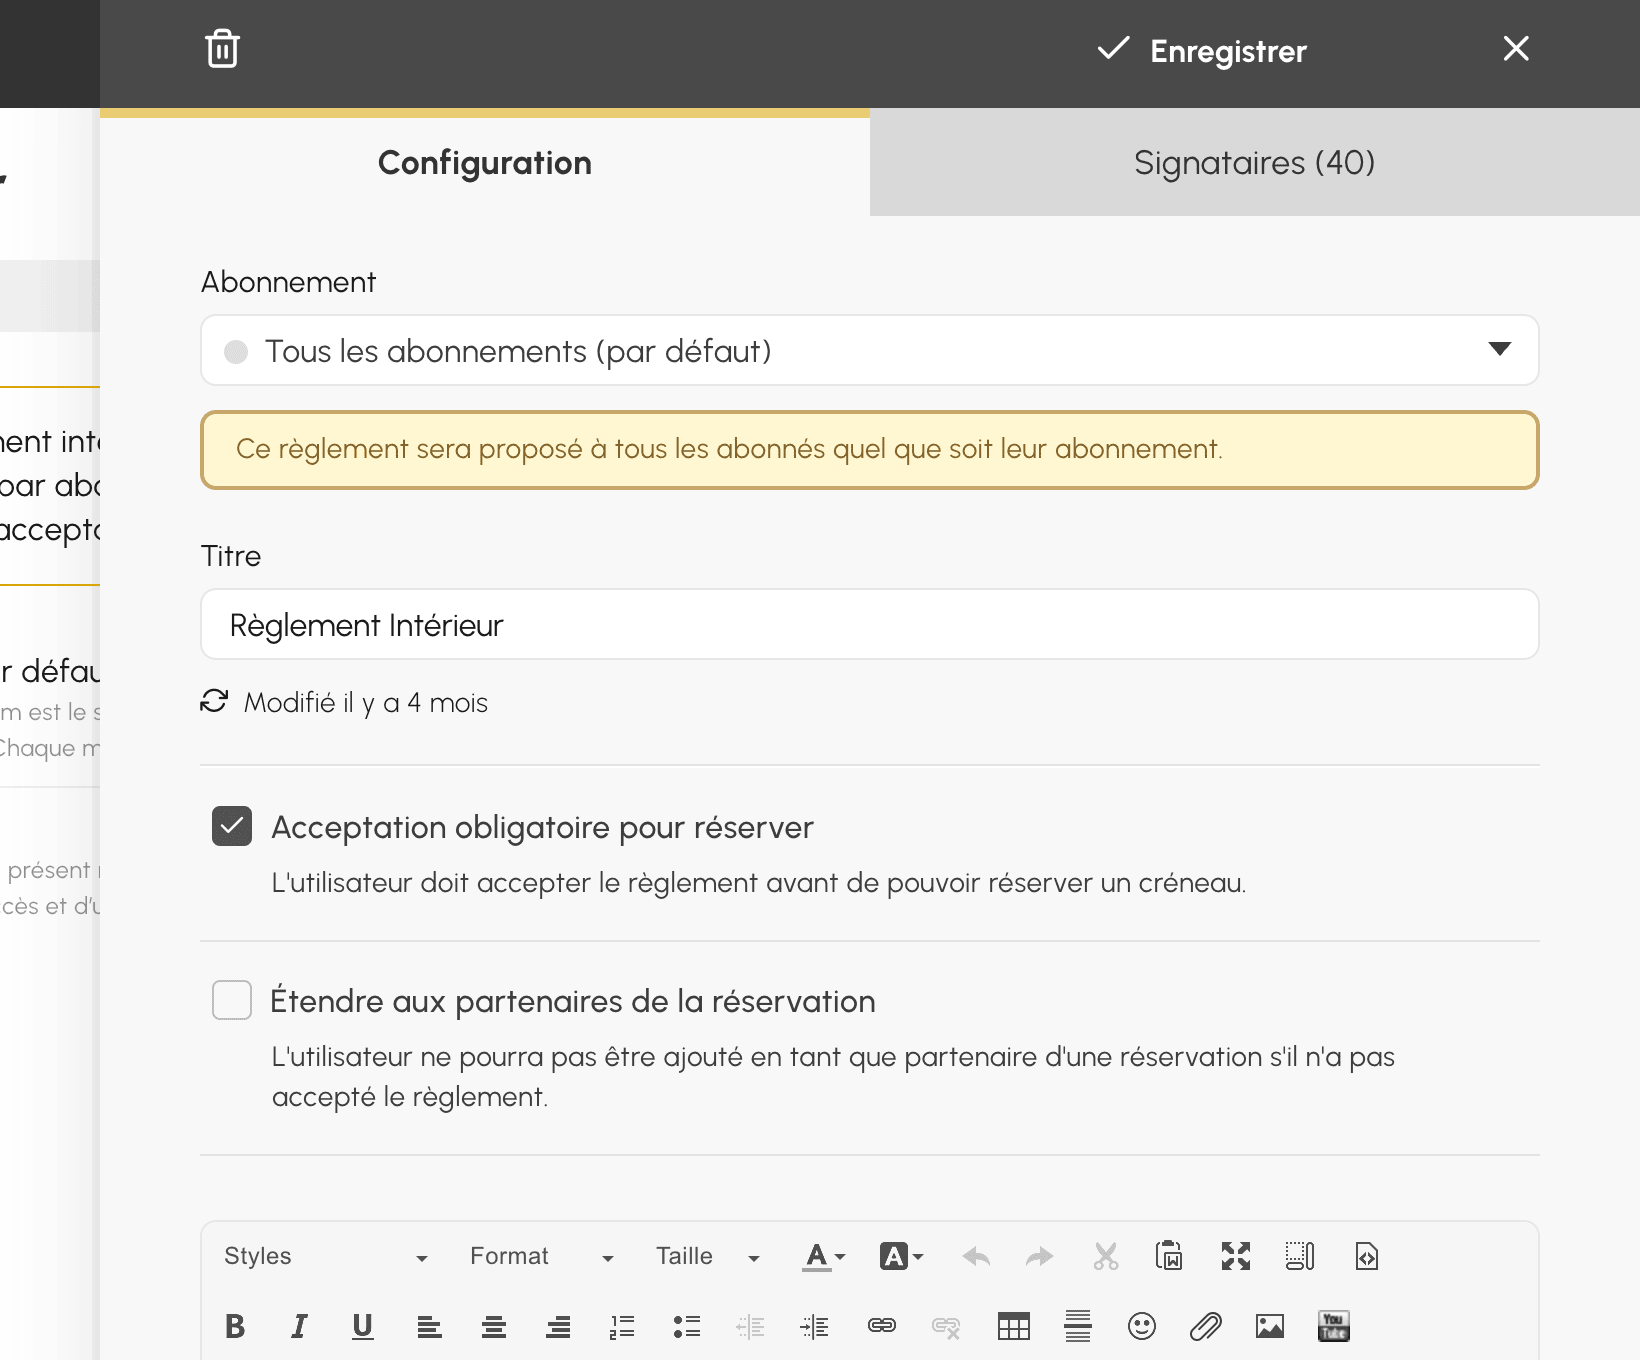Viewport: 1640px width, 1360px height.
Task: Open the Abonnement dropdown
Action: [x=870, y=350]
